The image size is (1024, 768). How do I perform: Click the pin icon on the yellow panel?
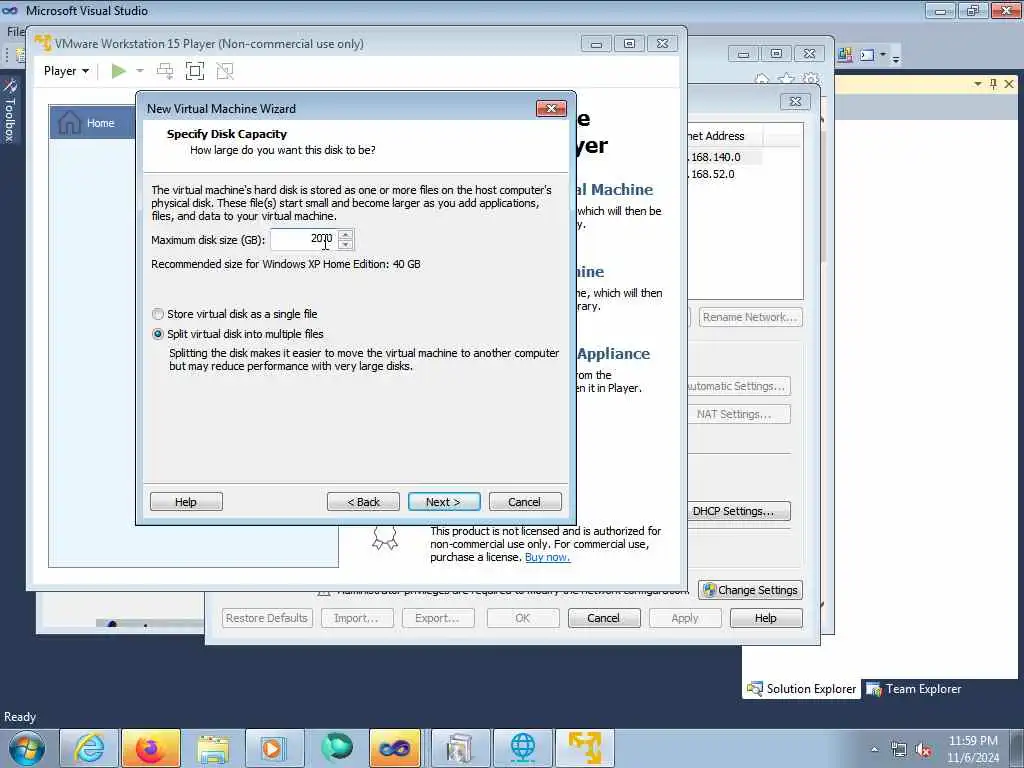click(x=993, y=84)
